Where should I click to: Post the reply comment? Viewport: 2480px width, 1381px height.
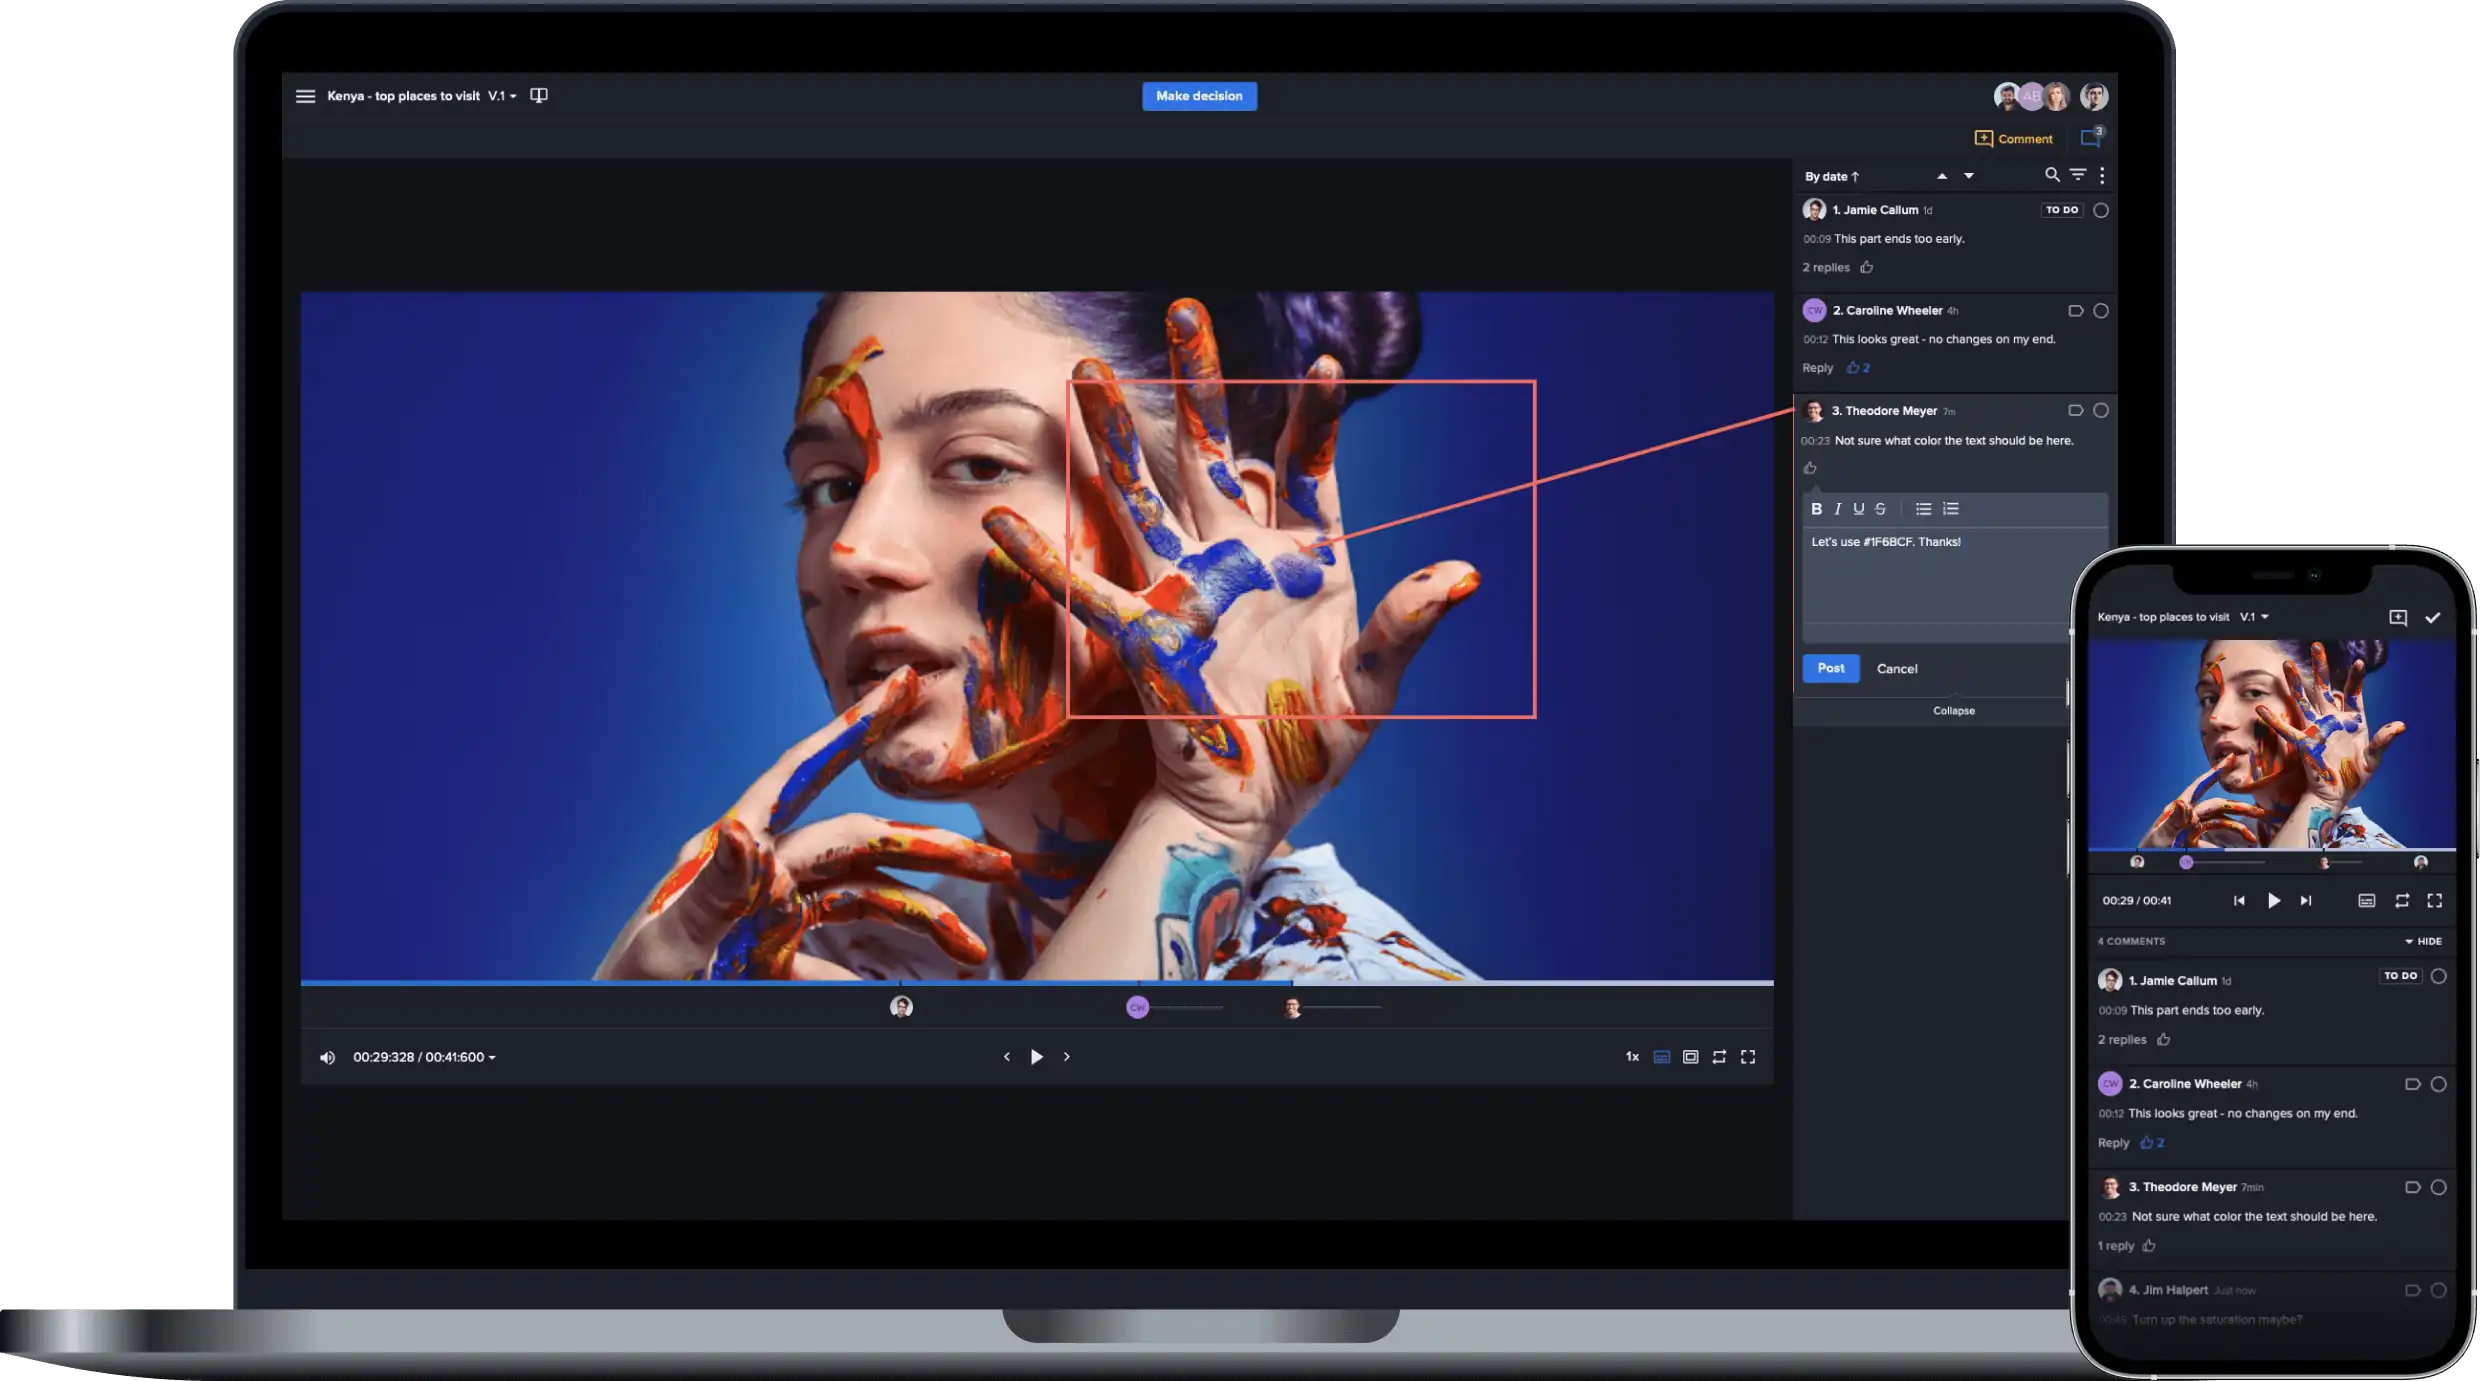1830,668
